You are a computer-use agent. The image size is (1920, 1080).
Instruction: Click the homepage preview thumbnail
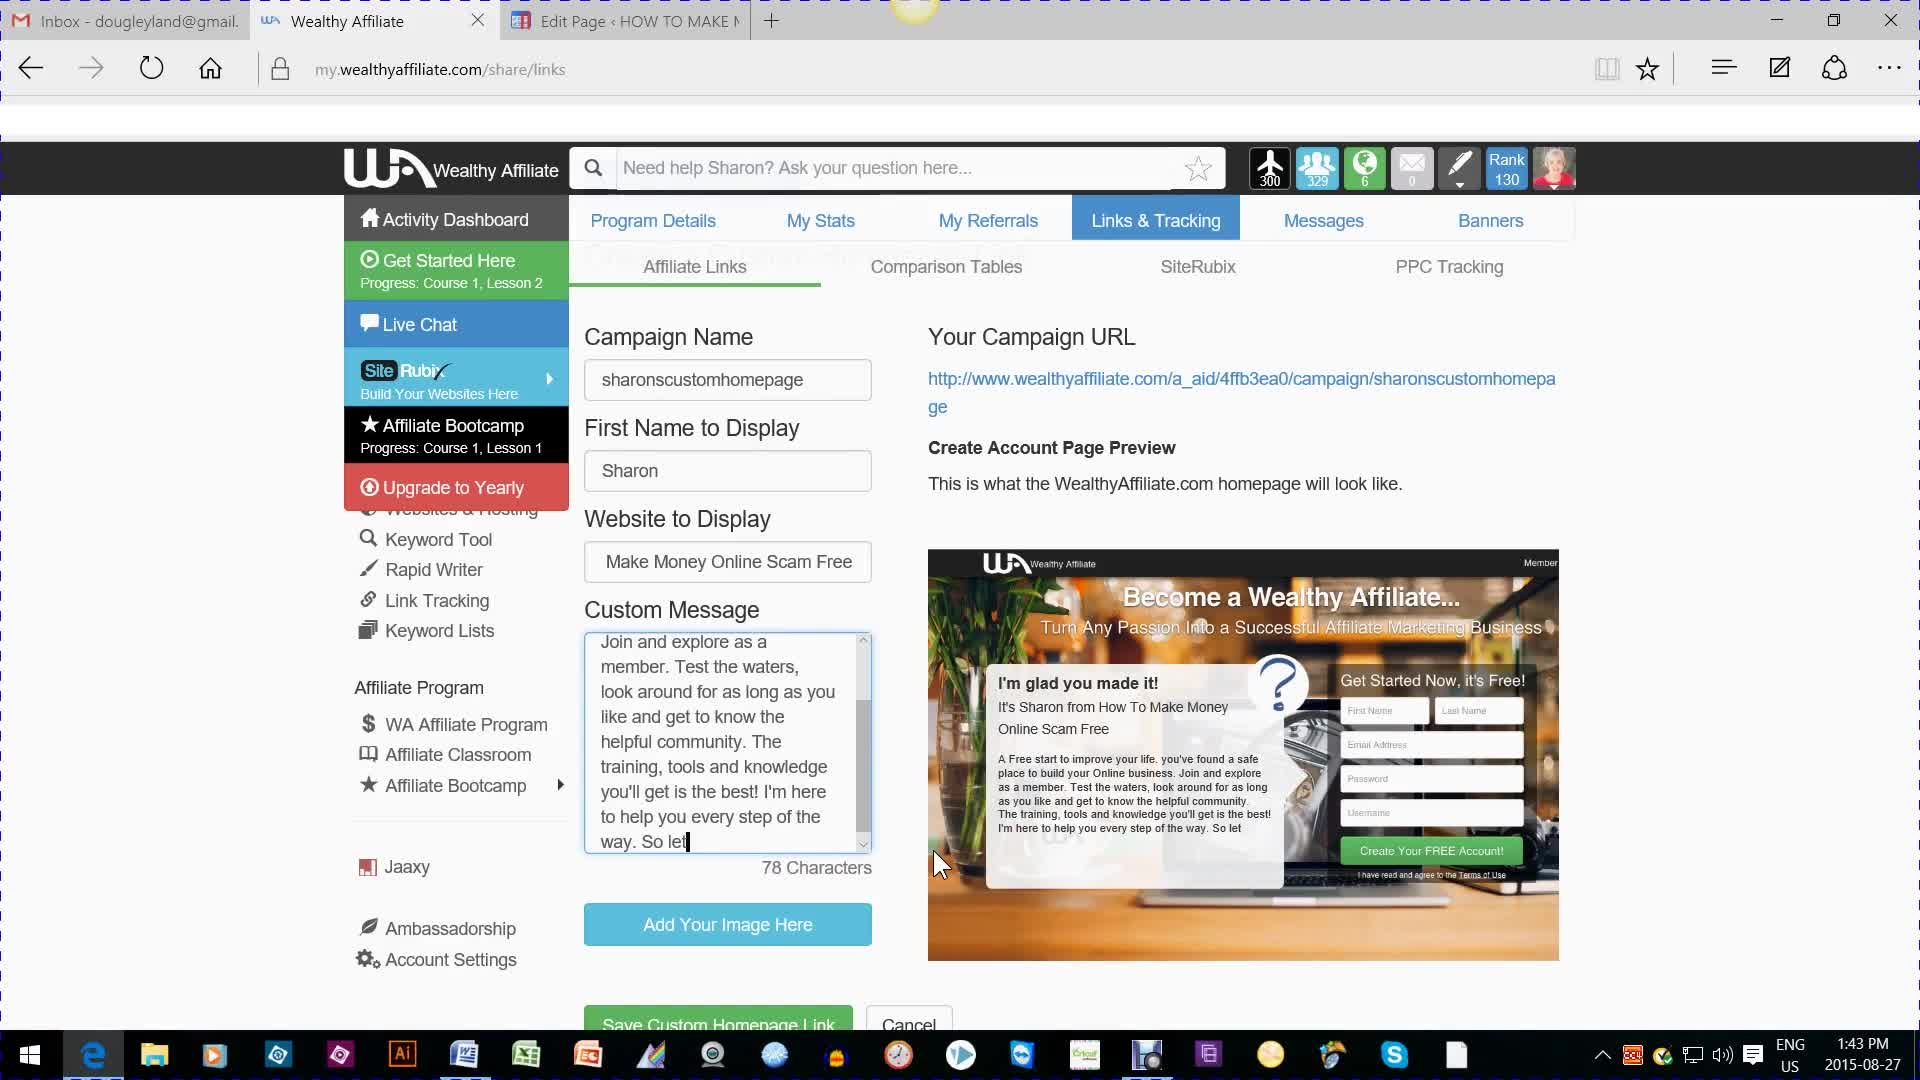(x=1243, y=755)
